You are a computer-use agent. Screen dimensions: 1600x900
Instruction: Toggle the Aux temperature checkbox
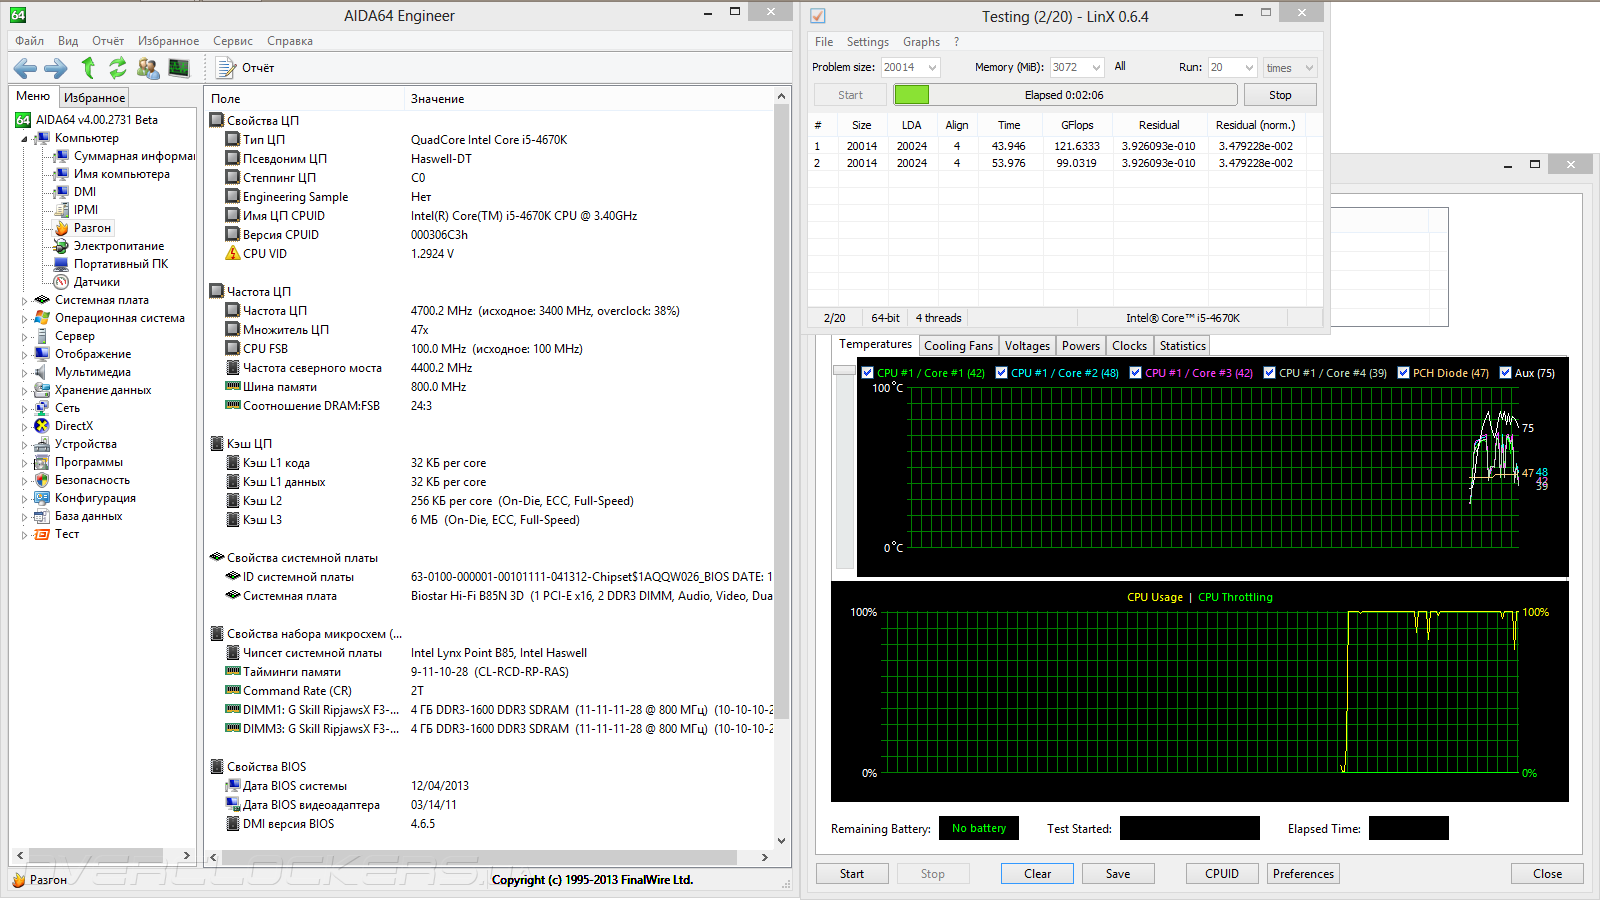tap(1505, 373)
